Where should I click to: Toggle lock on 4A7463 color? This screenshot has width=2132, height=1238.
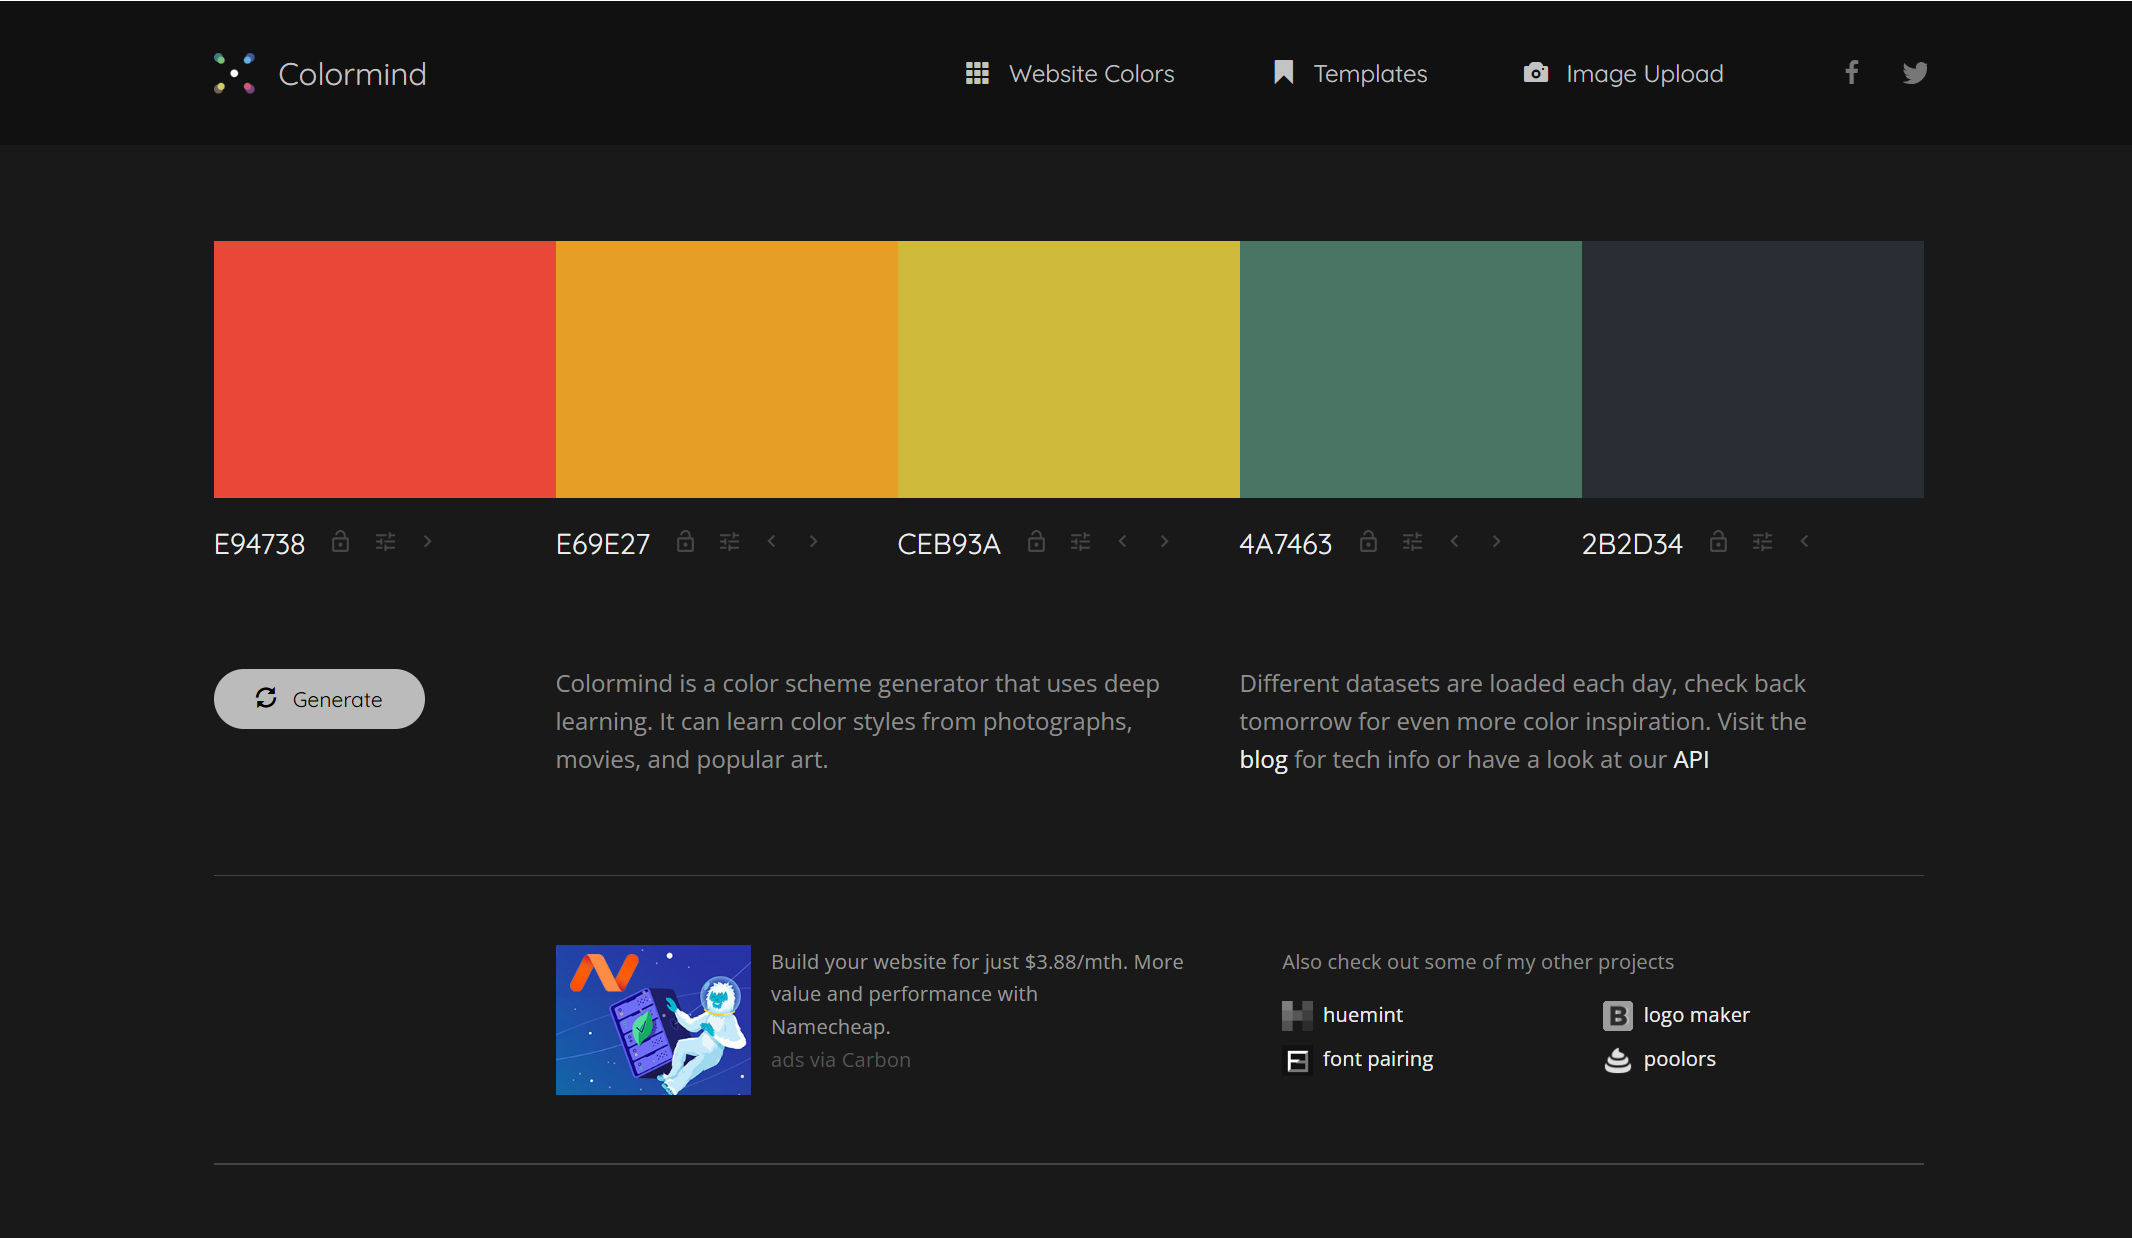[x=1368, y=542]
